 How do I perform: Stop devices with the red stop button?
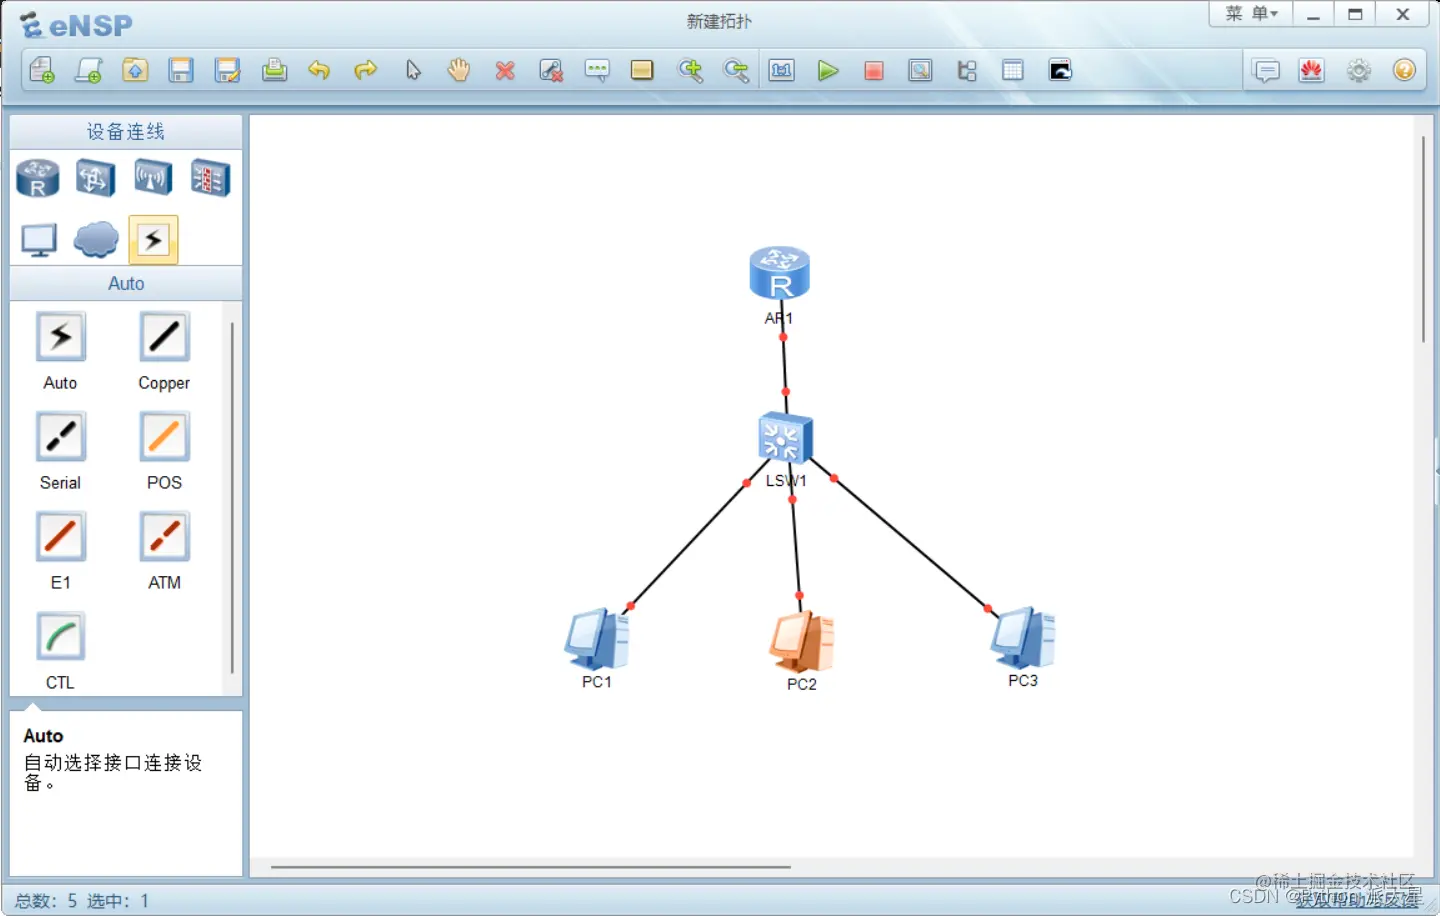point(873,70)
